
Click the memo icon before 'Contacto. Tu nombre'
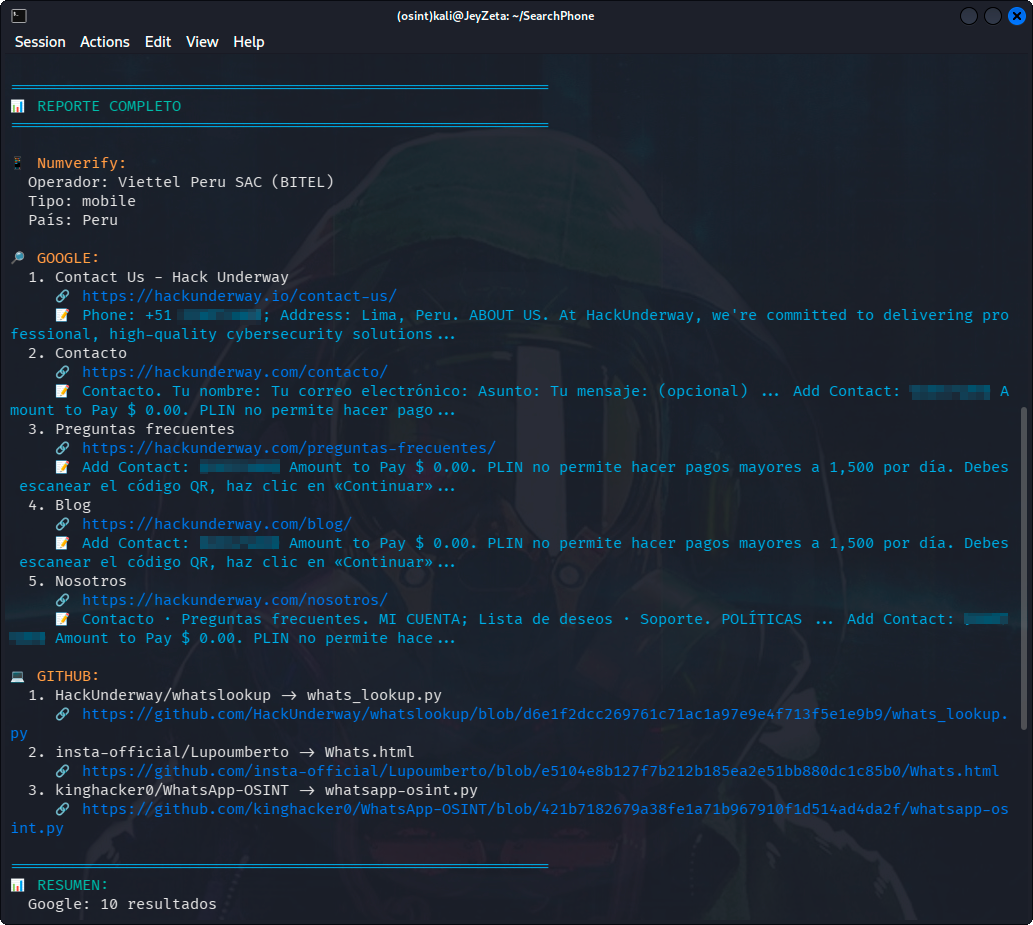[63, 391]
